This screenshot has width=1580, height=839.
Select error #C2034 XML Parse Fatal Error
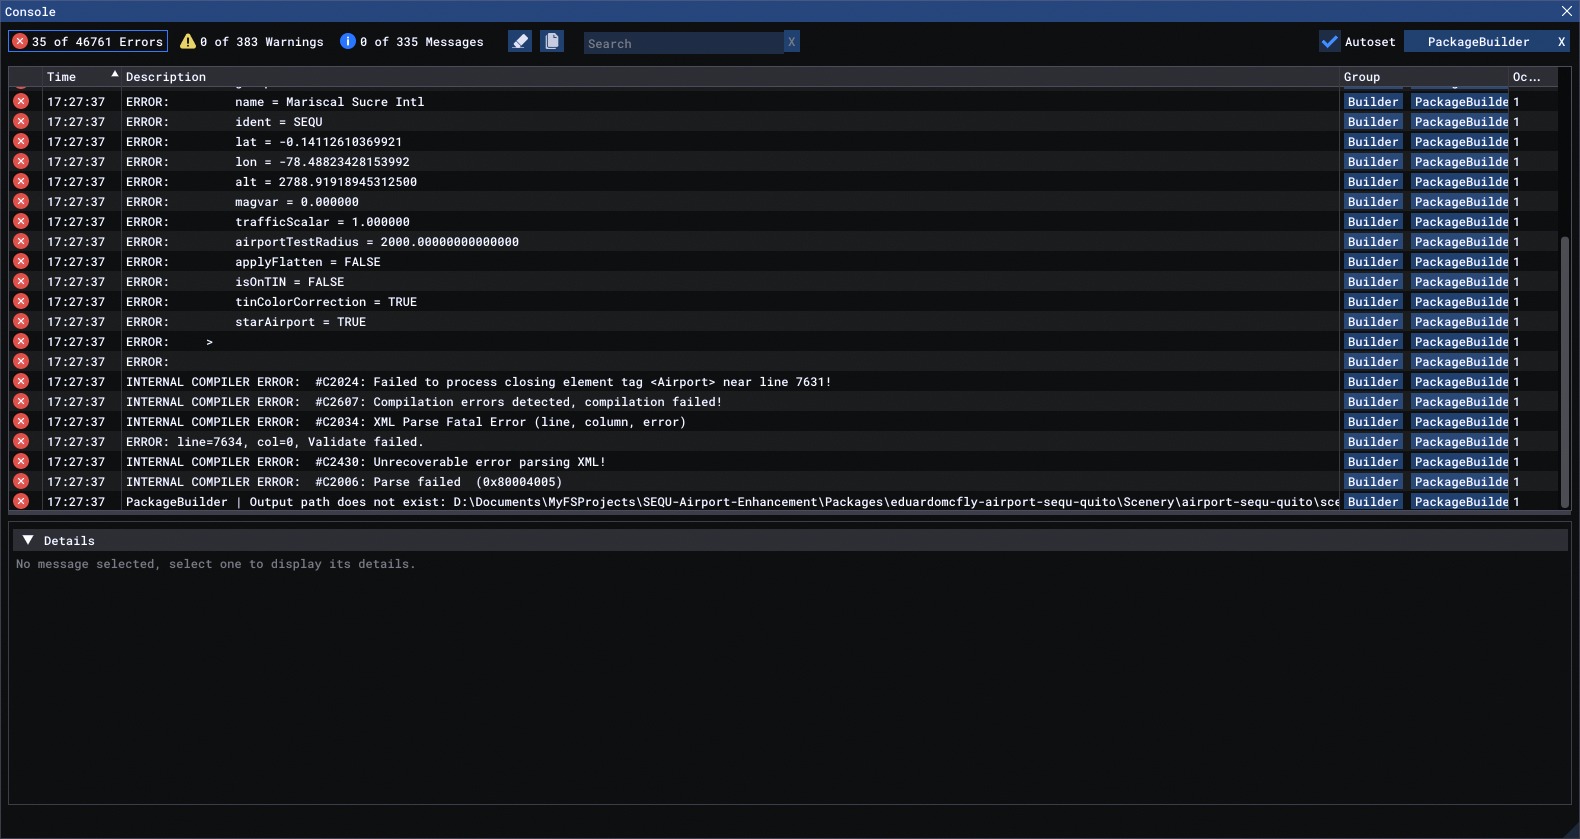point(784,422)
